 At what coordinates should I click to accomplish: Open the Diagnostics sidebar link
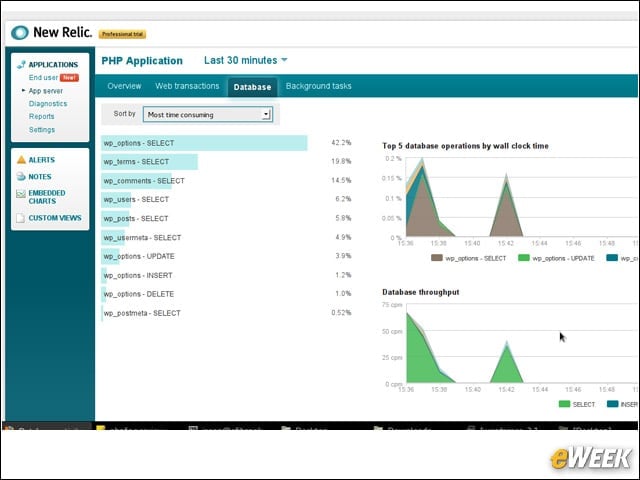(48, 104)
